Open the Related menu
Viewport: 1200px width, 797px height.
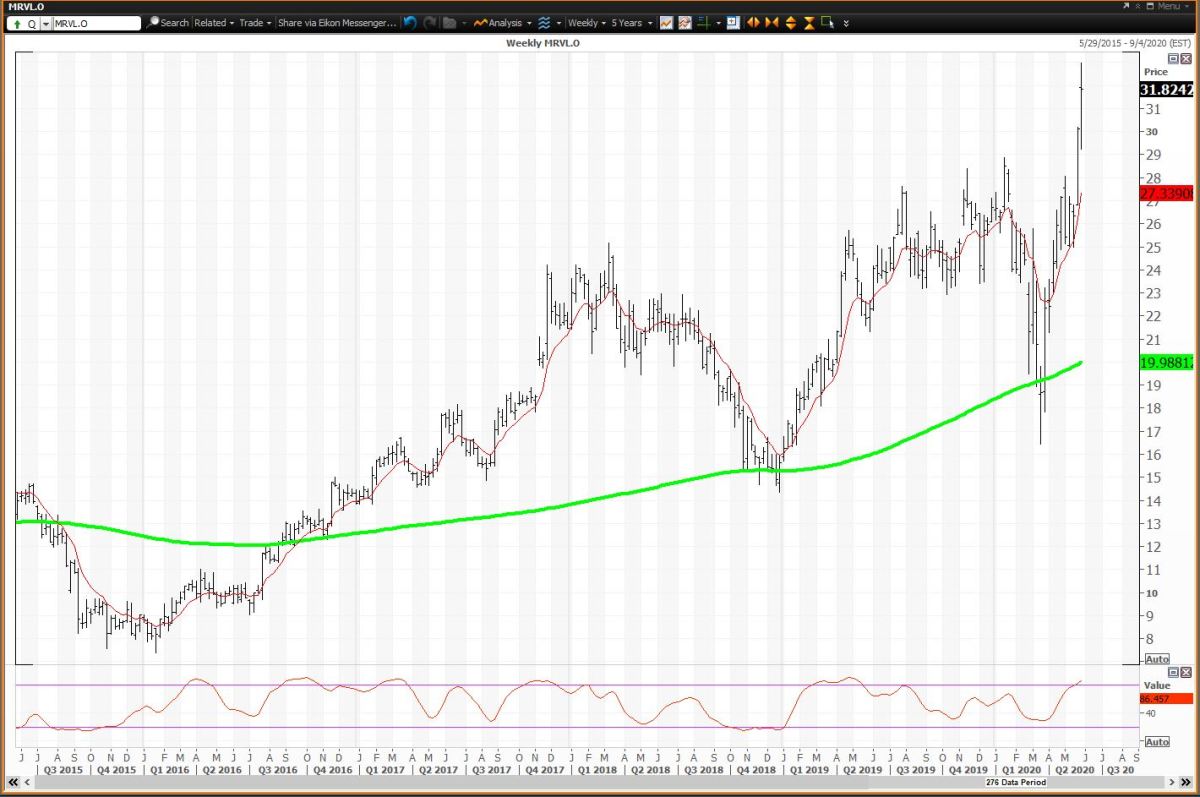(214, 22)
